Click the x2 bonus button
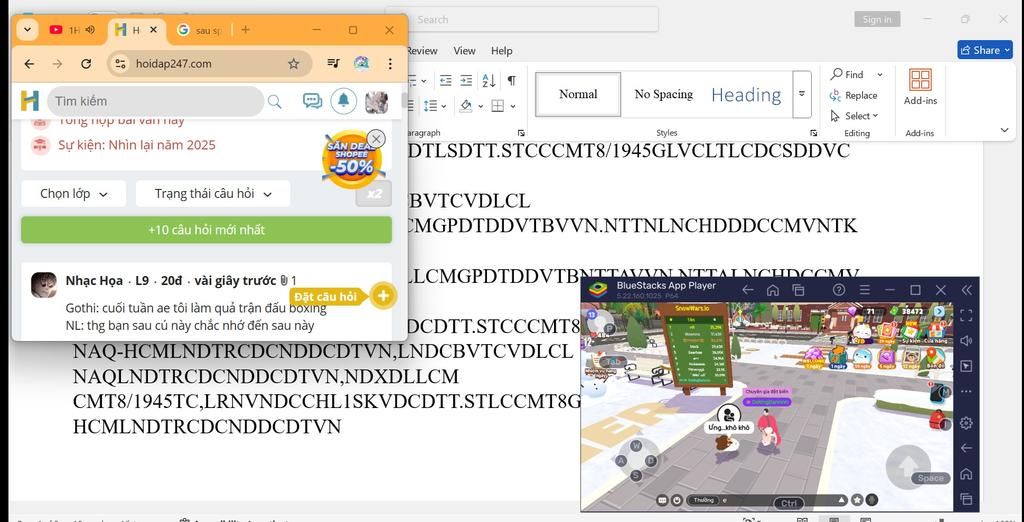1024x522 pixels. [374, 194]
